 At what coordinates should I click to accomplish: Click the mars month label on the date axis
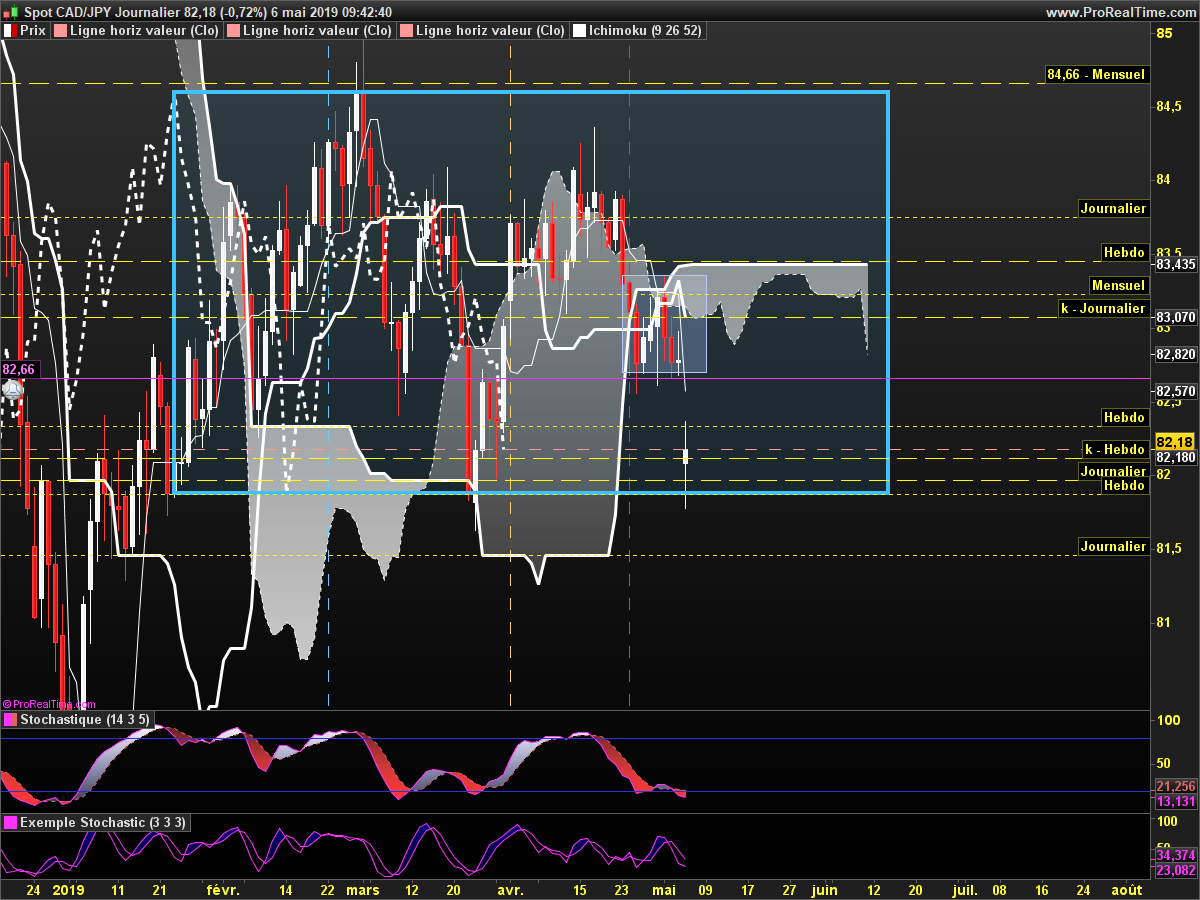pyautogui.click(x=361, y=888)
